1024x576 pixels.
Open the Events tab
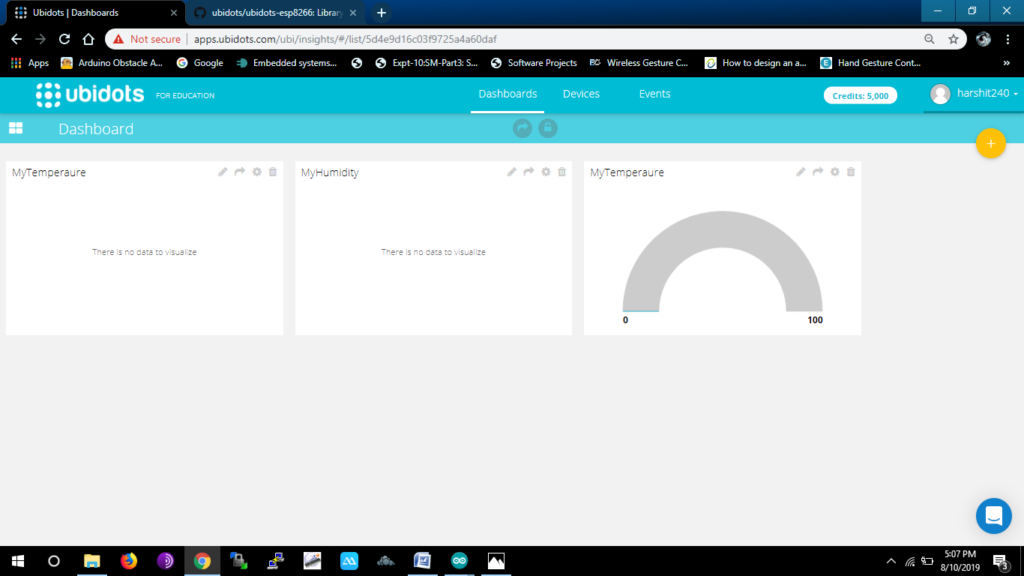(x=654, y=94)
